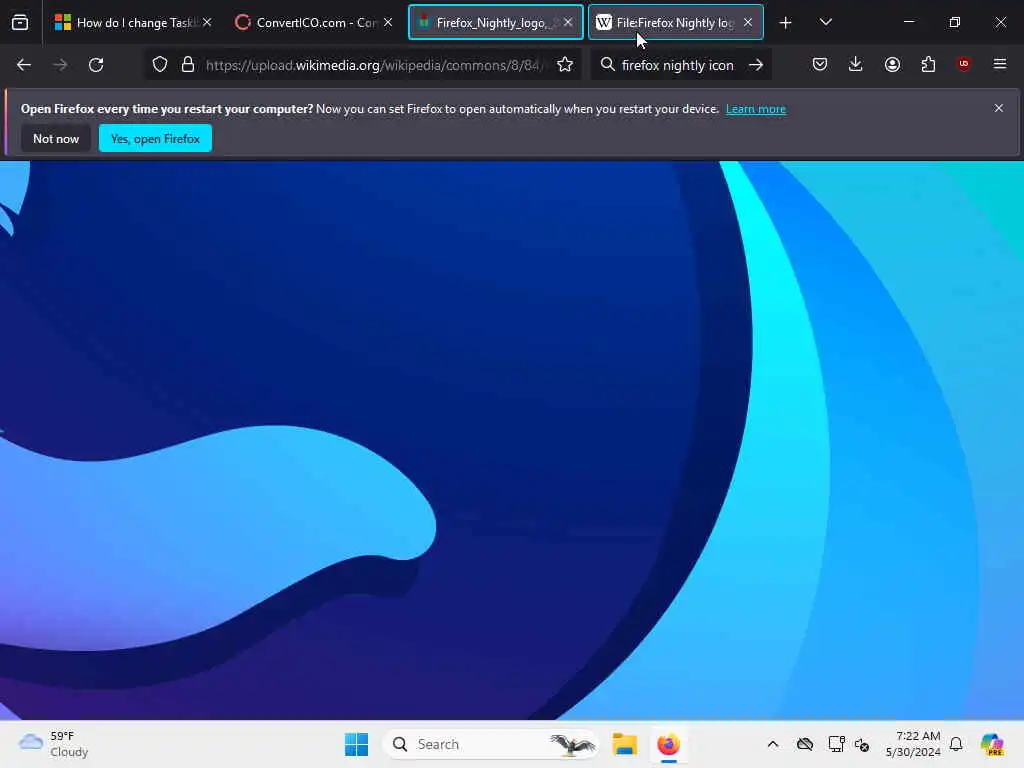Open the notifications bell
The width and height of the screenshot is (1024, 768).
pyautogui.click(x=956, y=744)
